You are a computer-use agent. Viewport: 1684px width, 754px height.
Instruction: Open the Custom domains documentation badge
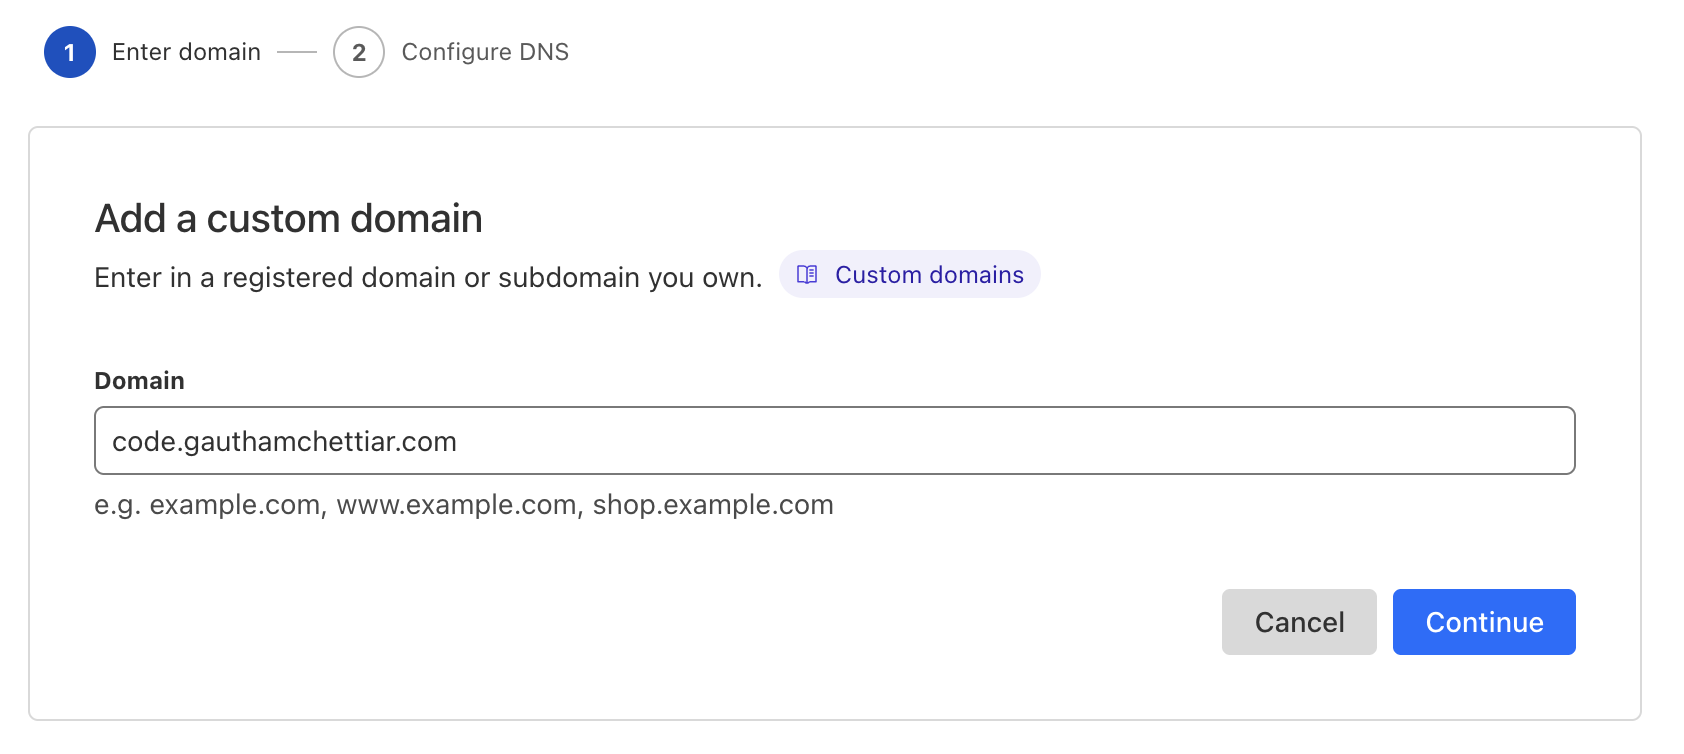[x=910, y=274]
